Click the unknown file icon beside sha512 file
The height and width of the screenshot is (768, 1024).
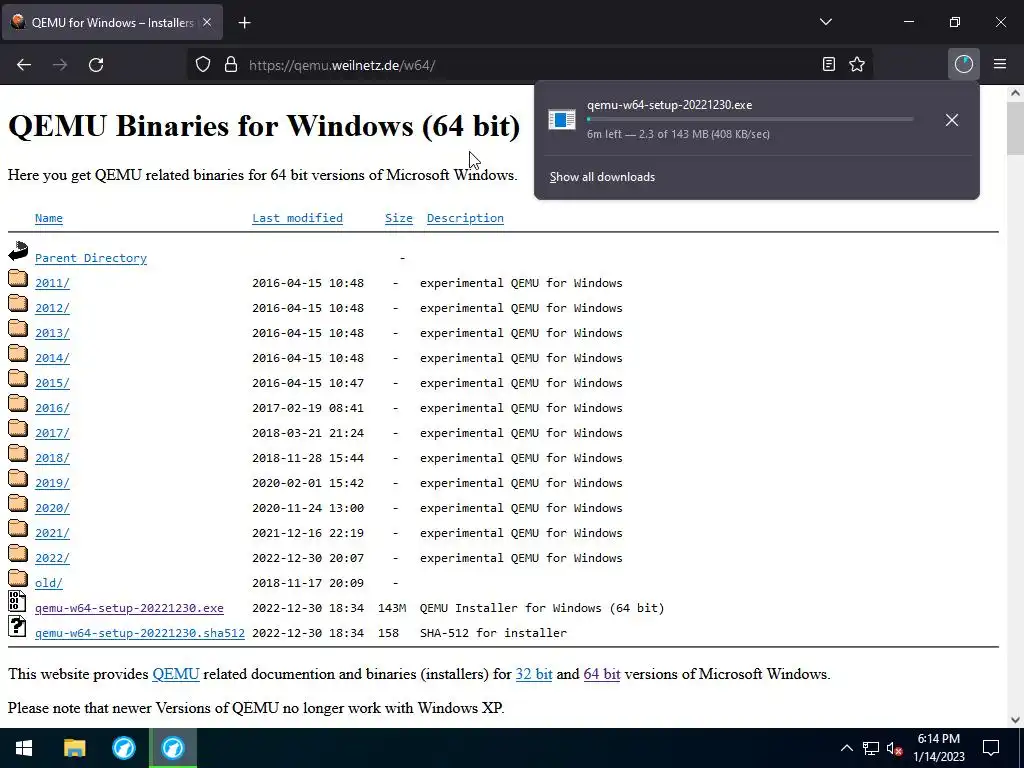tap(17, 626)
